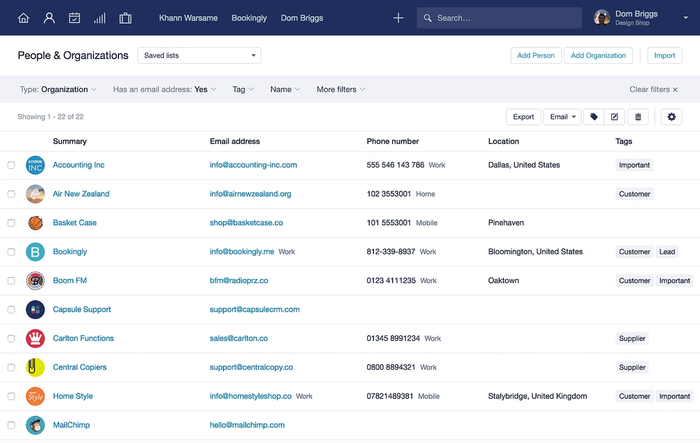Viewport: 700px width, 443px height.
Task: Click the plus icon to add new
Action: pos(398,18)
